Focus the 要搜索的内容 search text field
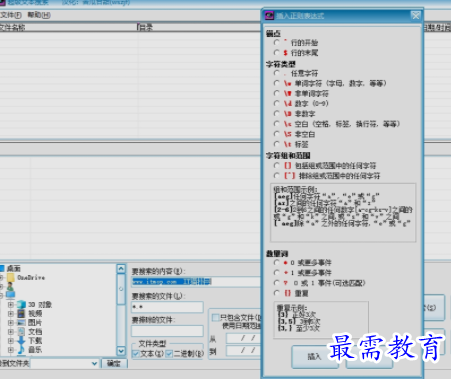This screenshot has width=451, height=379. click(196, 282)
